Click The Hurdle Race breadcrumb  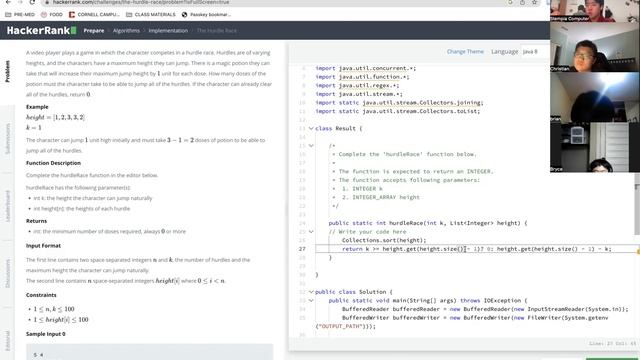(x=216, y=31)
